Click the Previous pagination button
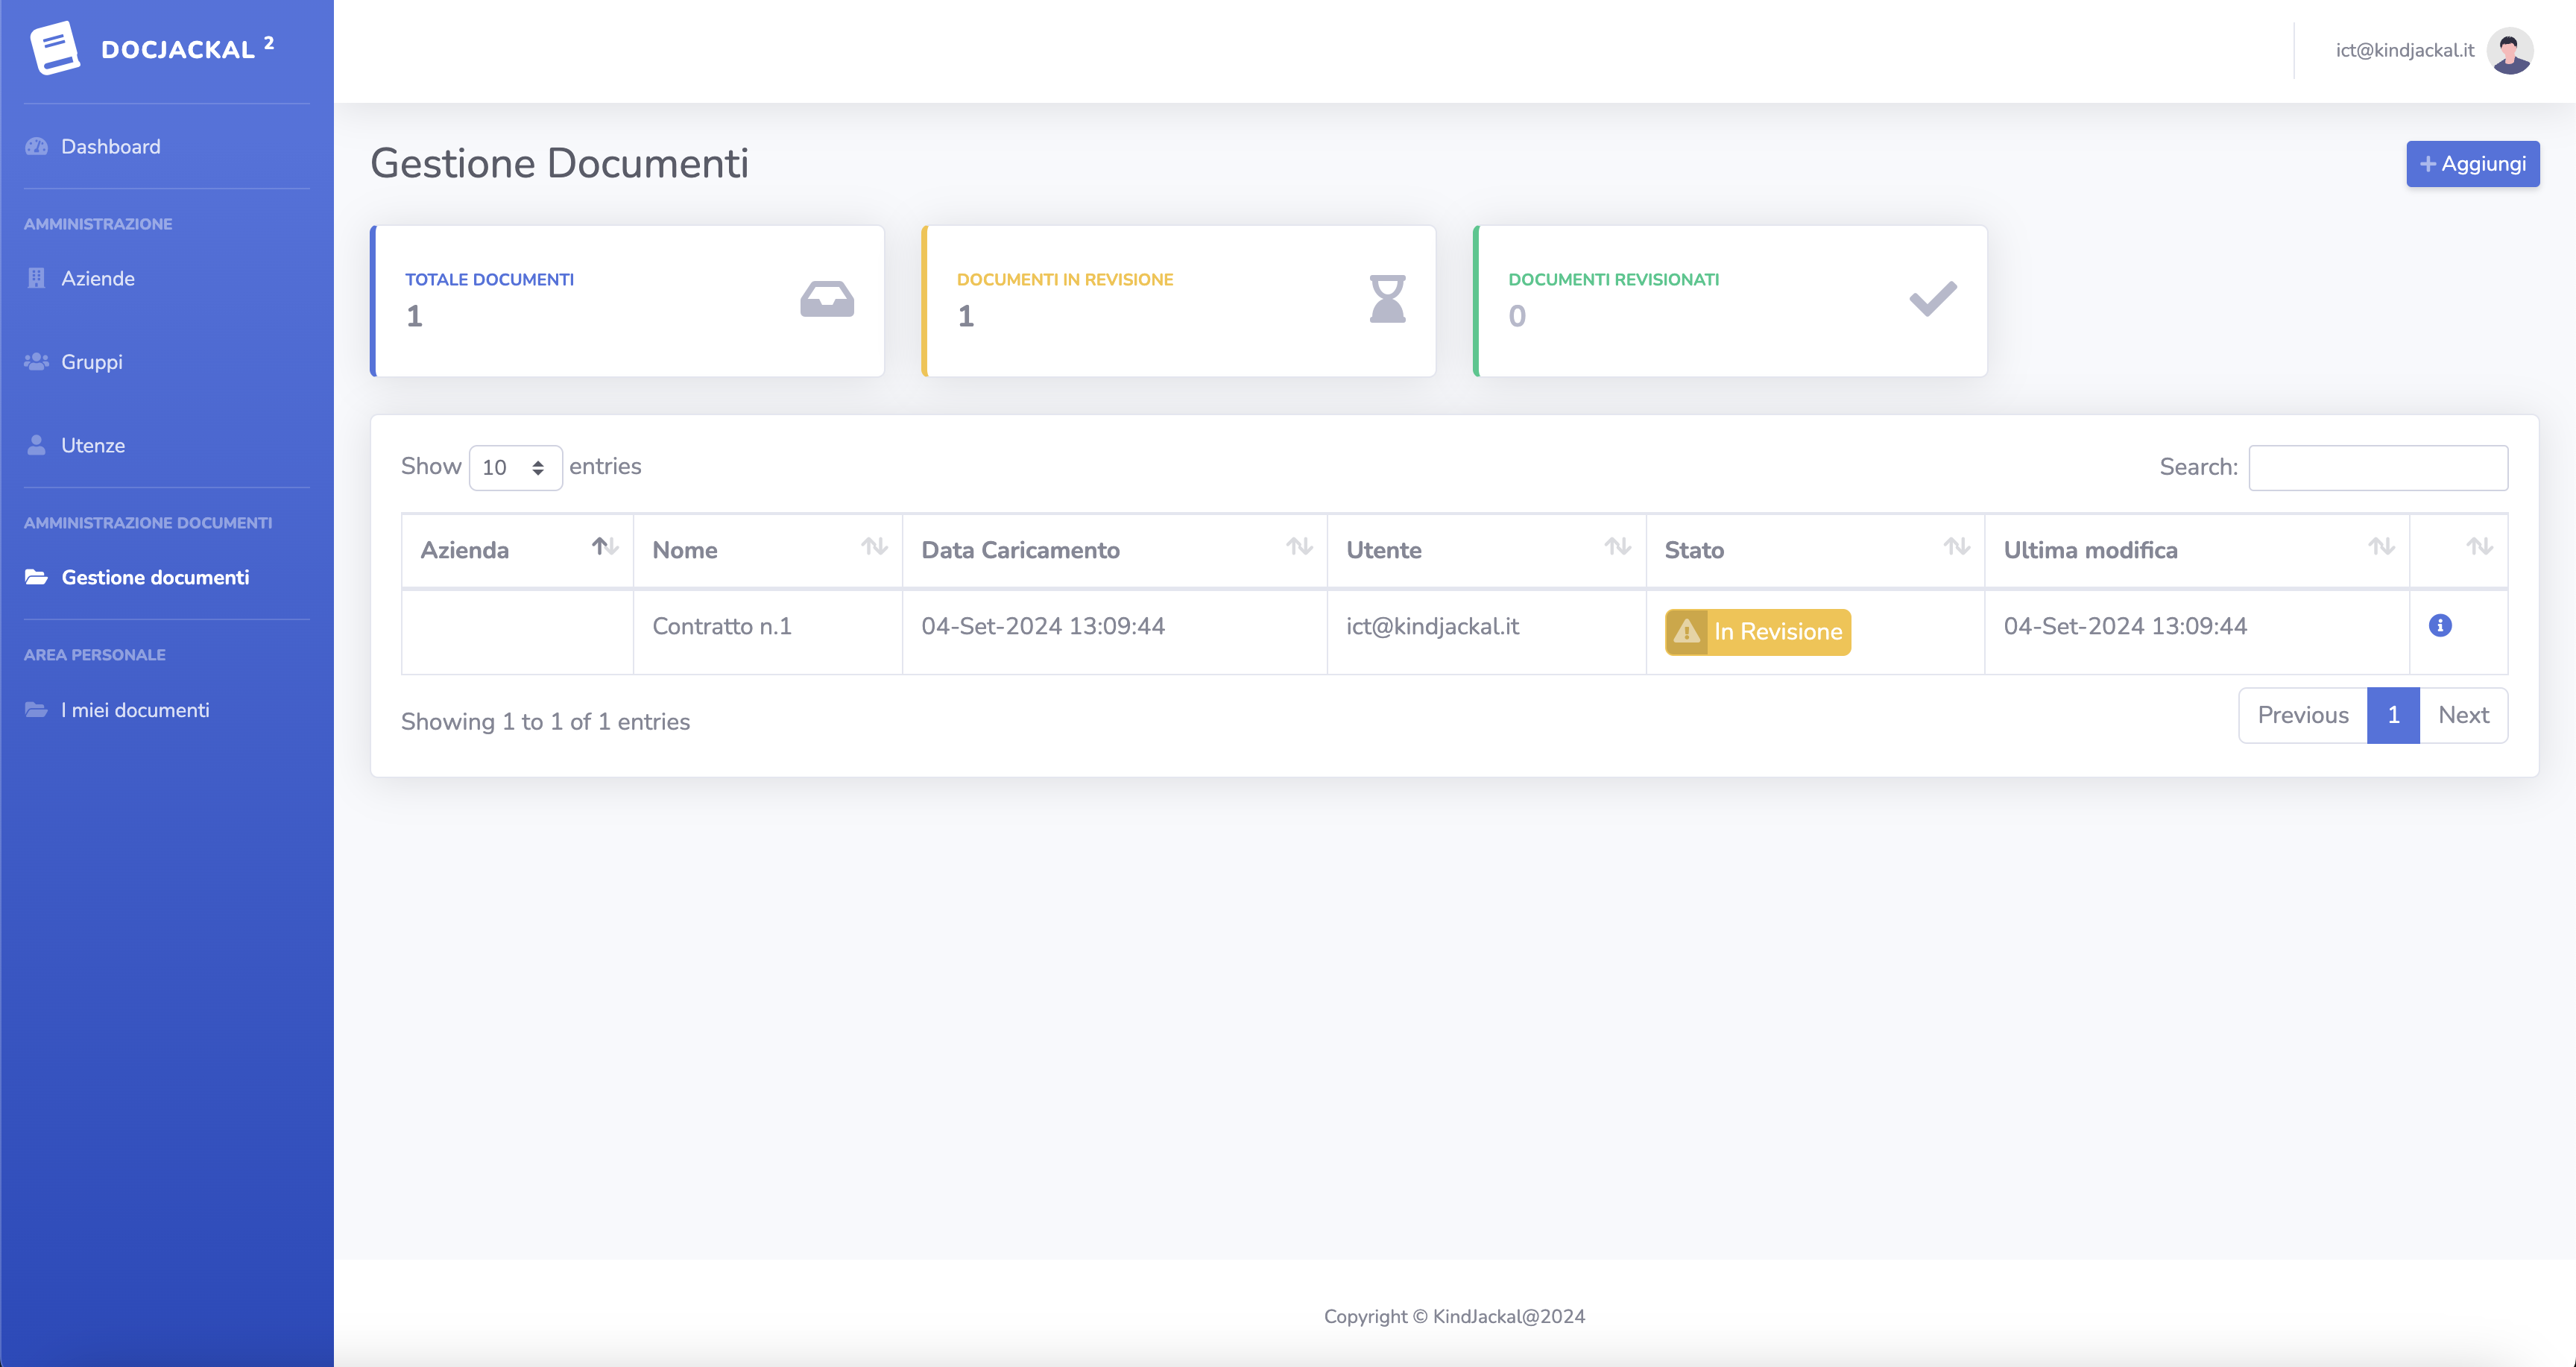The height and width of the screenshot is (1367, 2576). (2302, 715)
